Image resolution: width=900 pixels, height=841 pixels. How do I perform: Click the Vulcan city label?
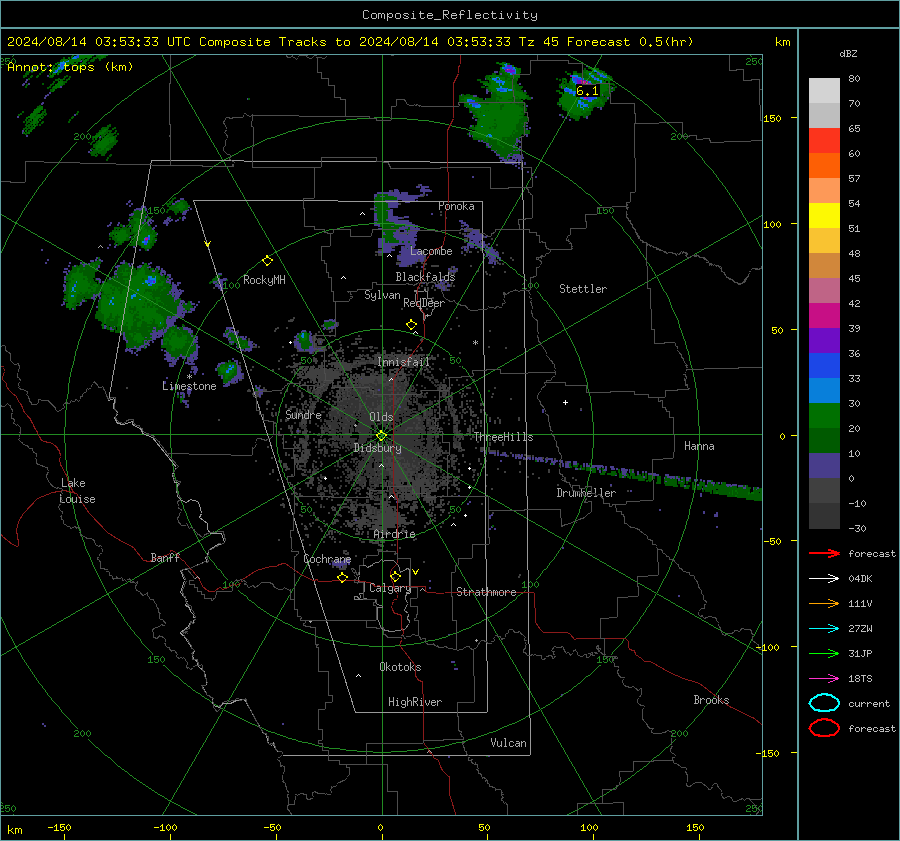tap(508, 743)
